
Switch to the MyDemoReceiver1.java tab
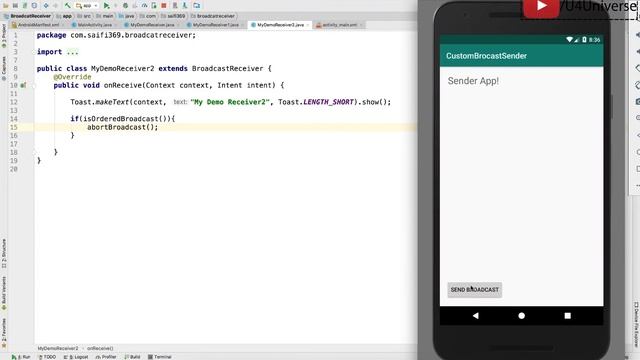click(215, 25)
